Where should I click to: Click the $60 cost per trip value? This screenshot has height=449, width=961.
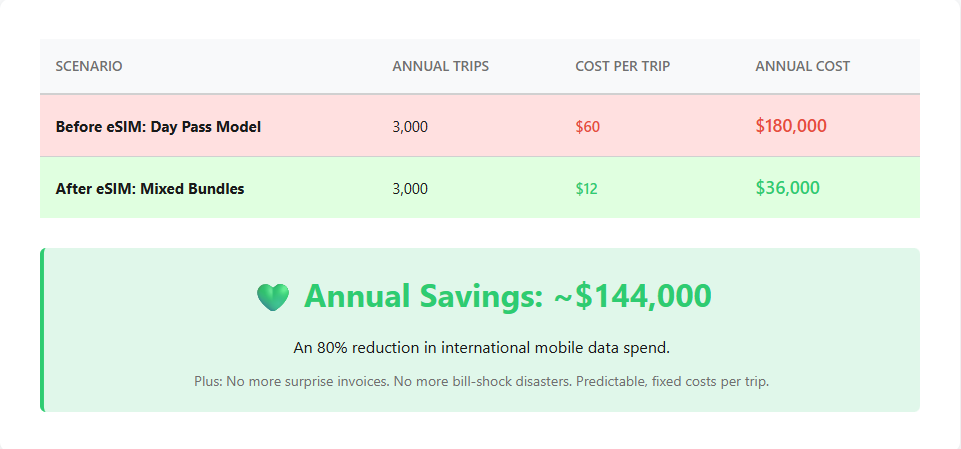point(587,127)
